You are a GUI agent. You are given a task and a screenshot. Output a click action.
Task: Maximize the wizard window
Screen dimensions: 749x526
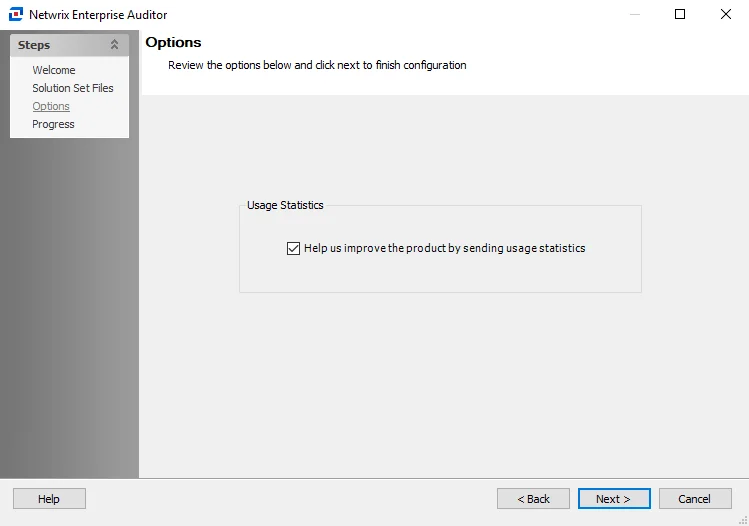pyautogui.click(x=680, y=14)
